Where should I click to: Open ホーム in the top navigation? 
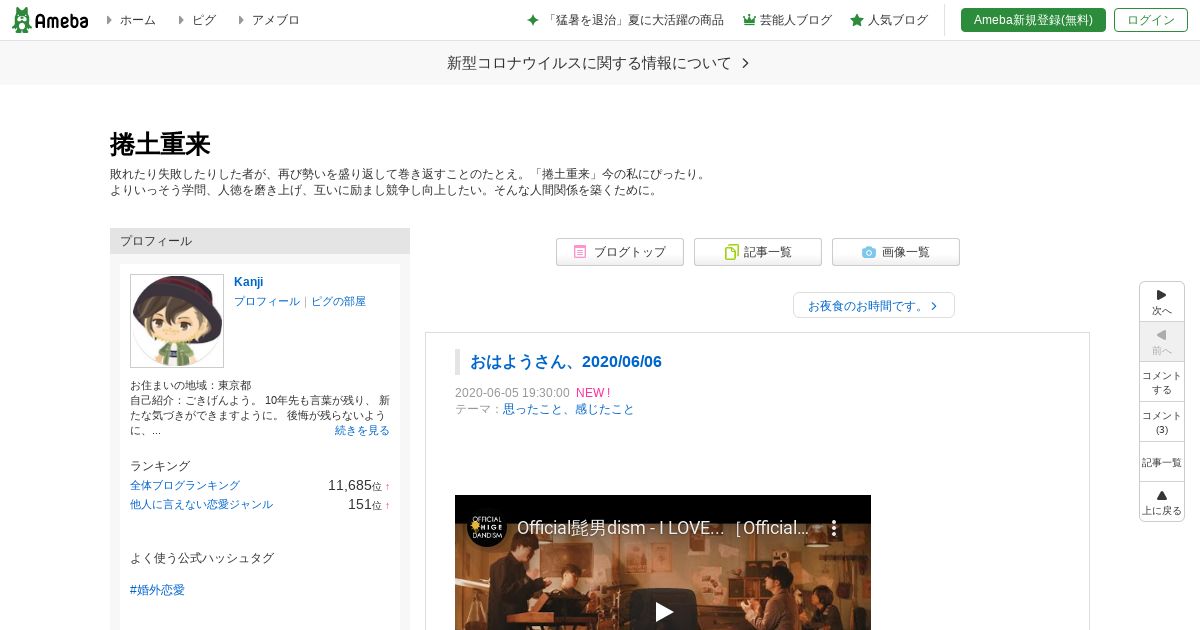pos(137,20)
